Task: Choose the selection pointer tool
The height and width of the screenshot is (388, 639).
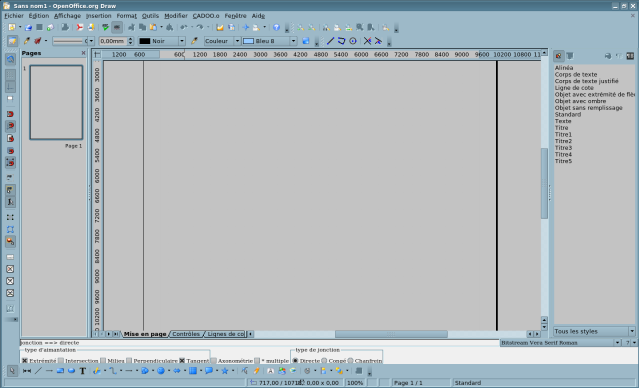Action: [12, 371]
